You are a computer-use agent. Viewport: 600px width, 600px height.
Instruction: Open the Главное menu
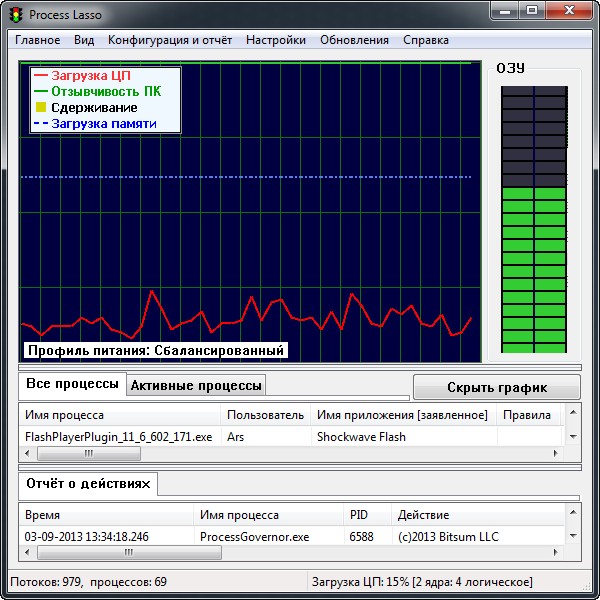click(37, 40)
